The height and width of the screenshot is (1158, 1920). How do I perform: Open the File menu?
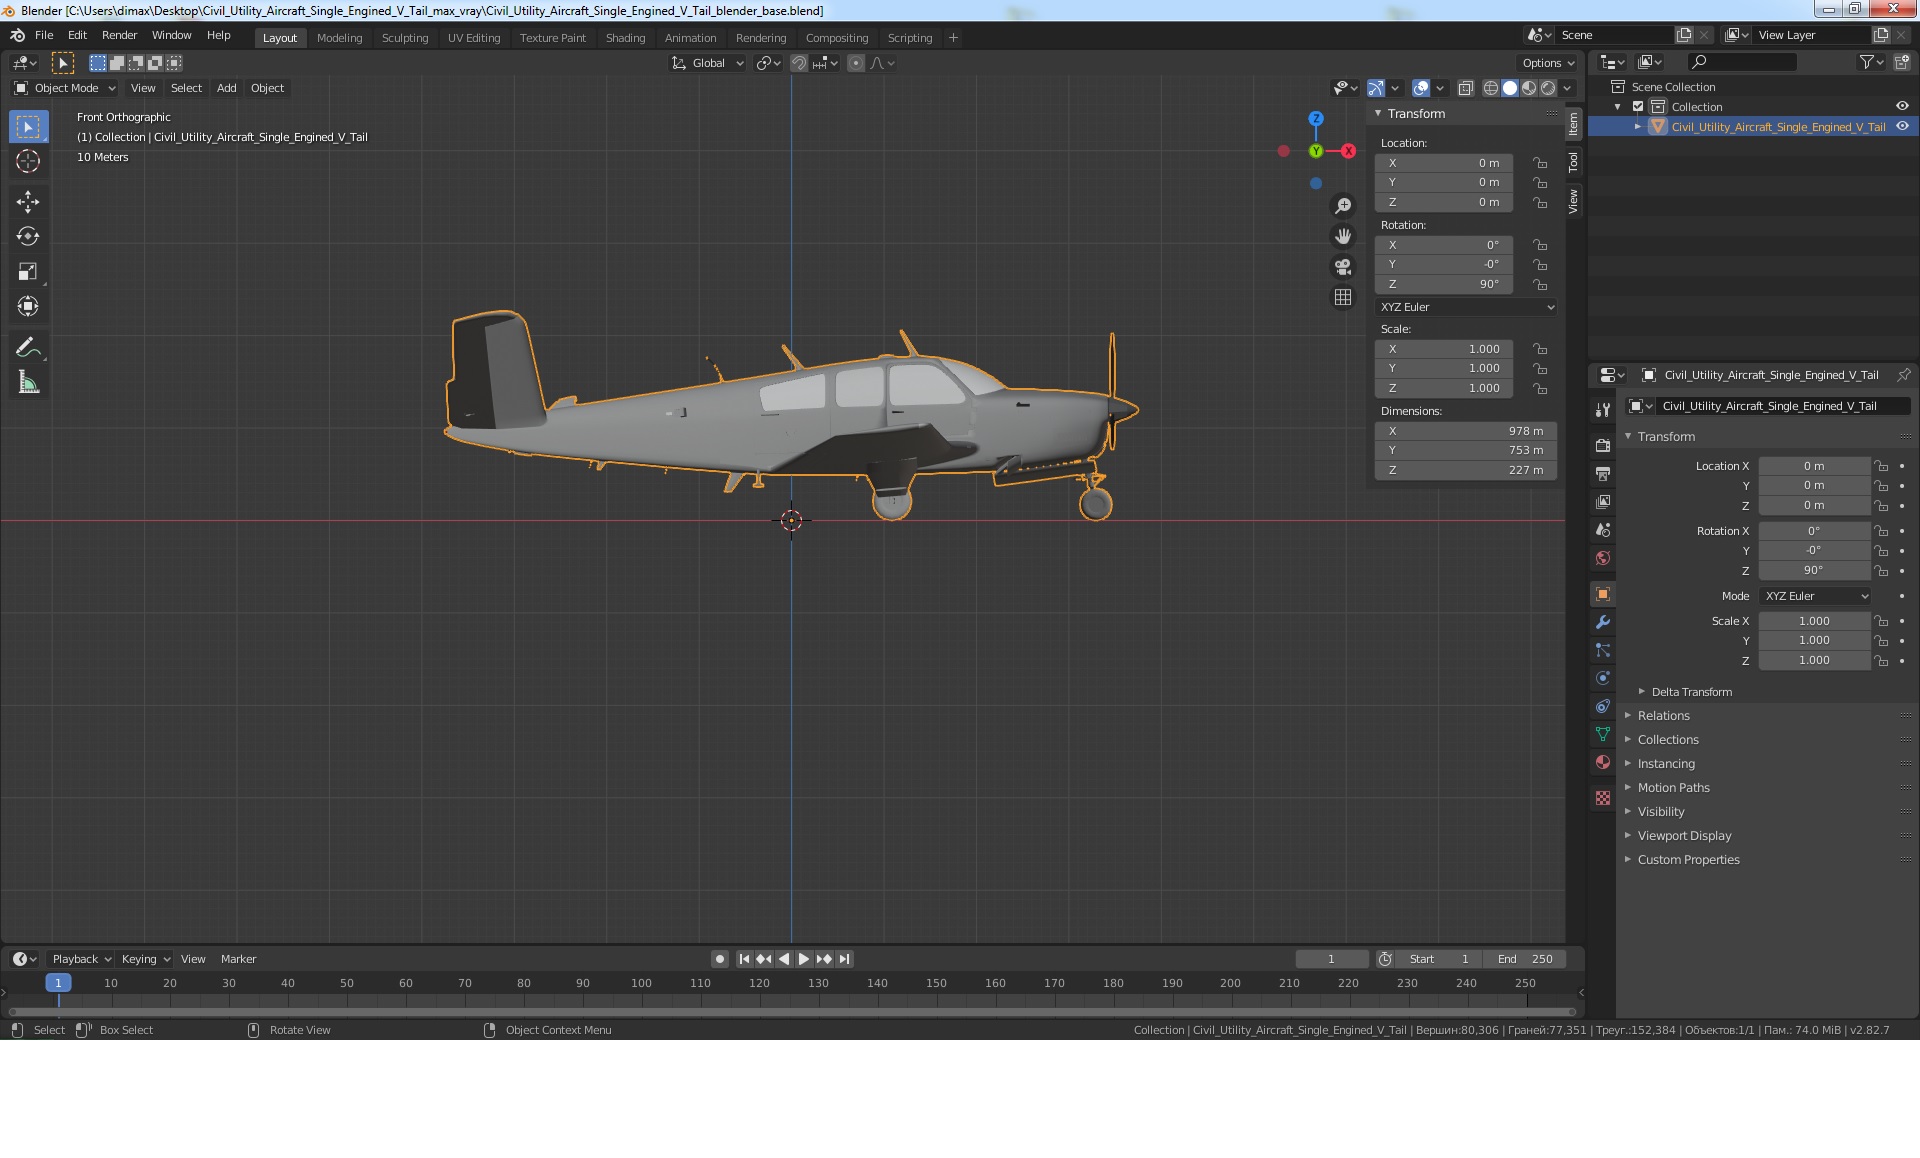pyautogui.click(x=44, y=35)
